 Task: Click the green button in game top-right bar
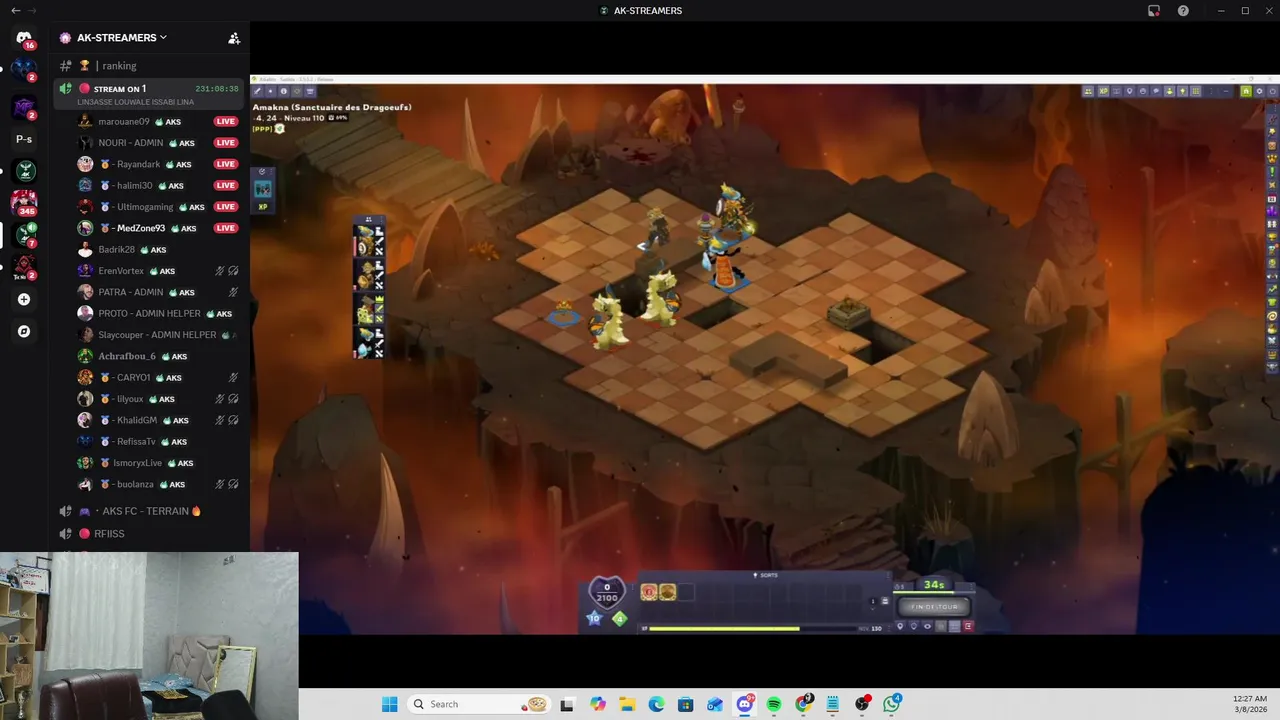point(1246,91)
